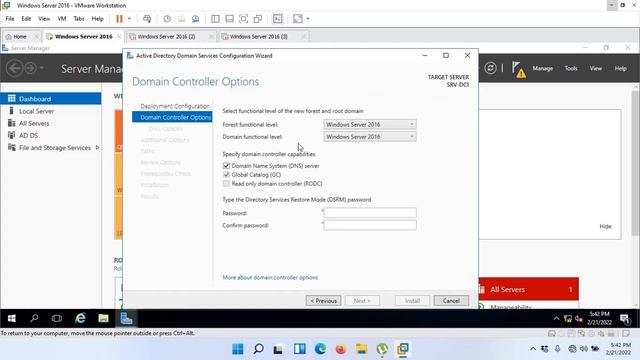Click the Install button in wizard
Screen dimensions: 640x360
(412, 301)
